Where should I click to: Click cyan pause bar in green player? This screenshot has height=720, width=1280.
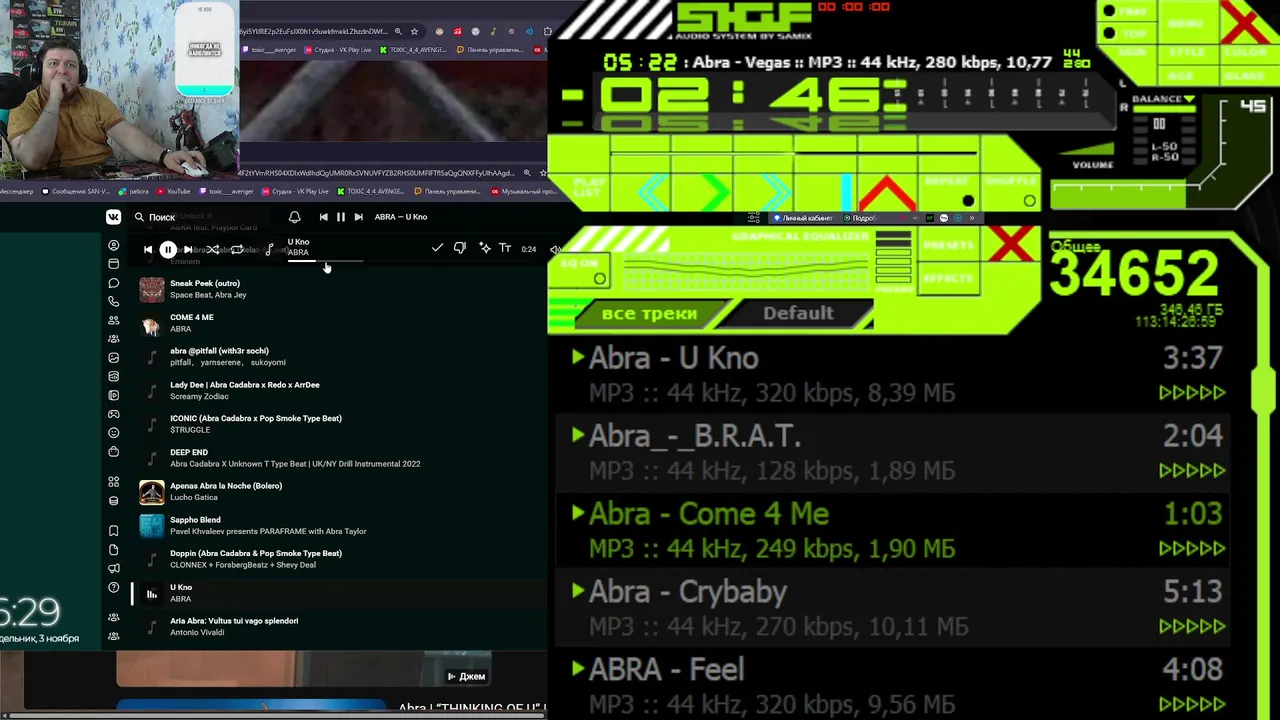(x=846, y=191)
